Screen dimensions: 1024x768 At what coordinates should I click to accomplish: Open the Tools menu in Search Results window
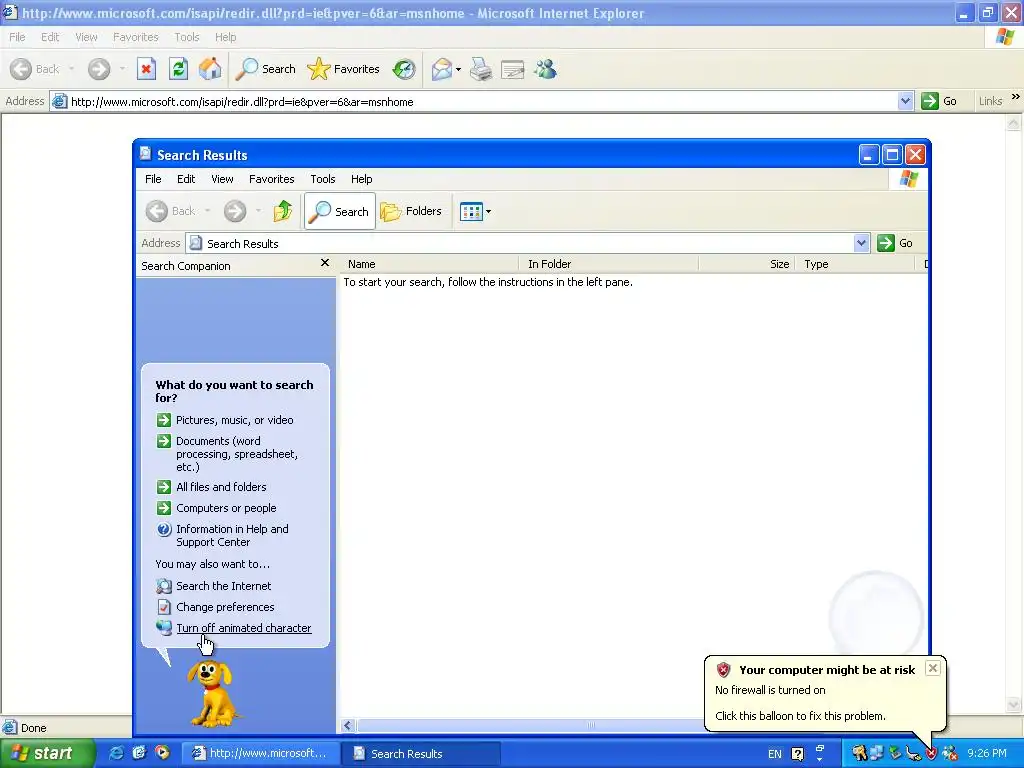tap(323, 179)
